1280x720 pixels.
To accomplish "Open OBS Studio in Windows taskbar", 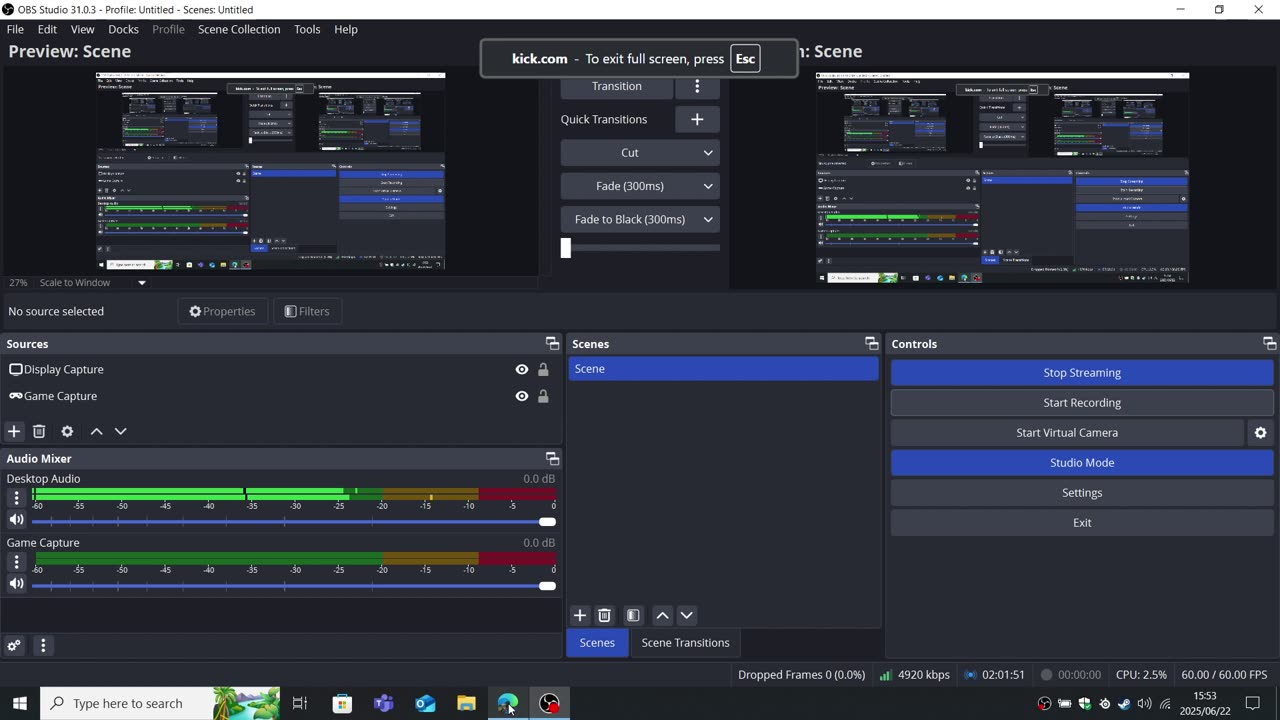I will click(549, 703).
